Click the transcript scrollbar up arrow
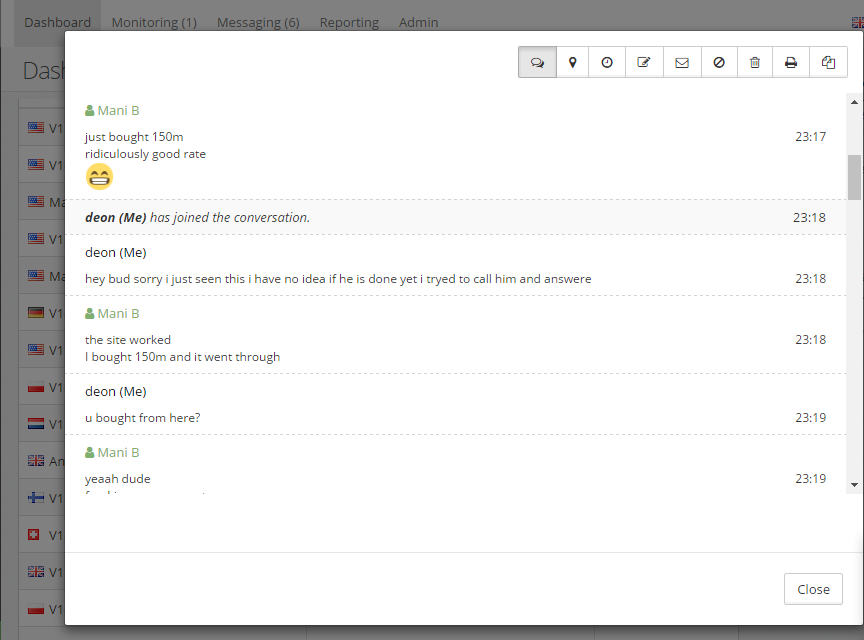 854,102
